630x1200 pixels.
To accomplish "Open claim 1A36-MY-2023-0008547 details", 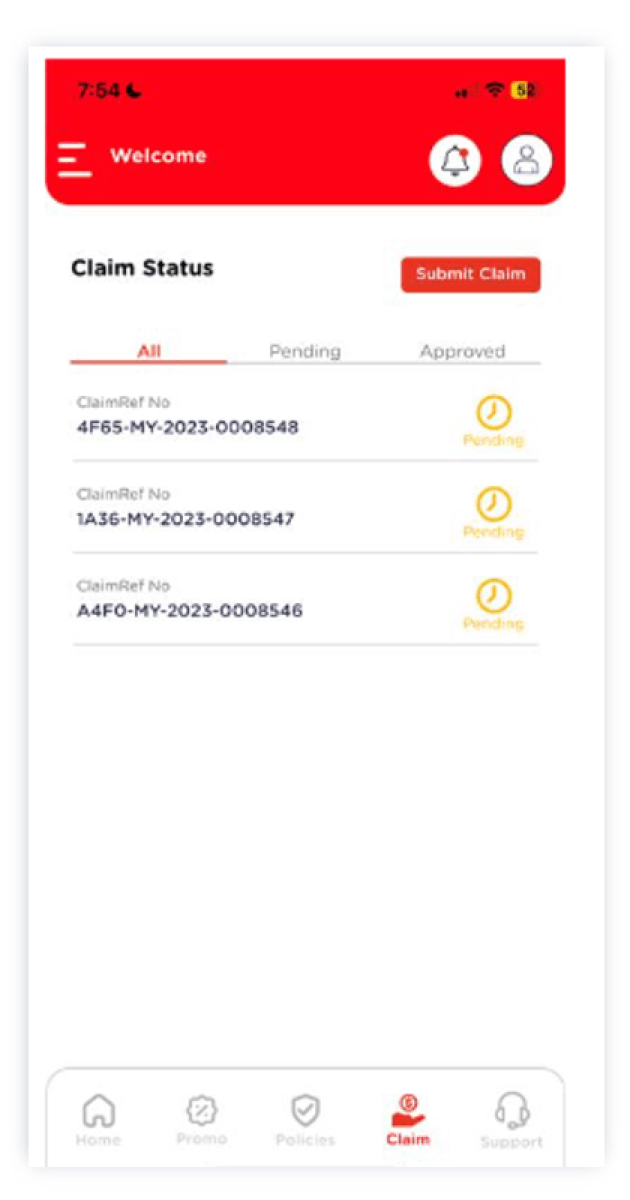I will [186, 518].
